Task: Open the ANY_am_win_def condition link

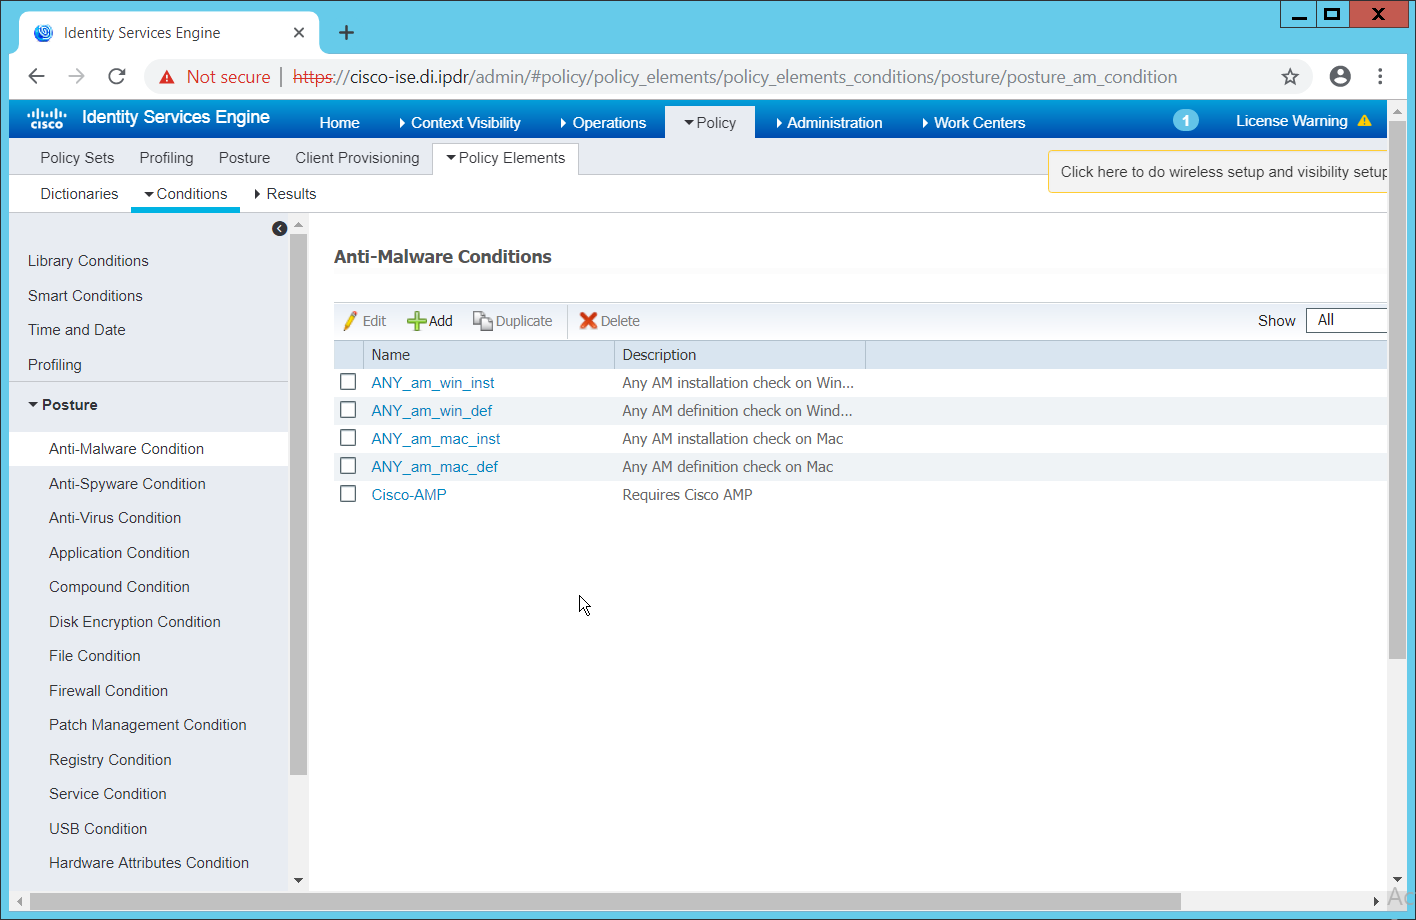Action: (431, 411)
